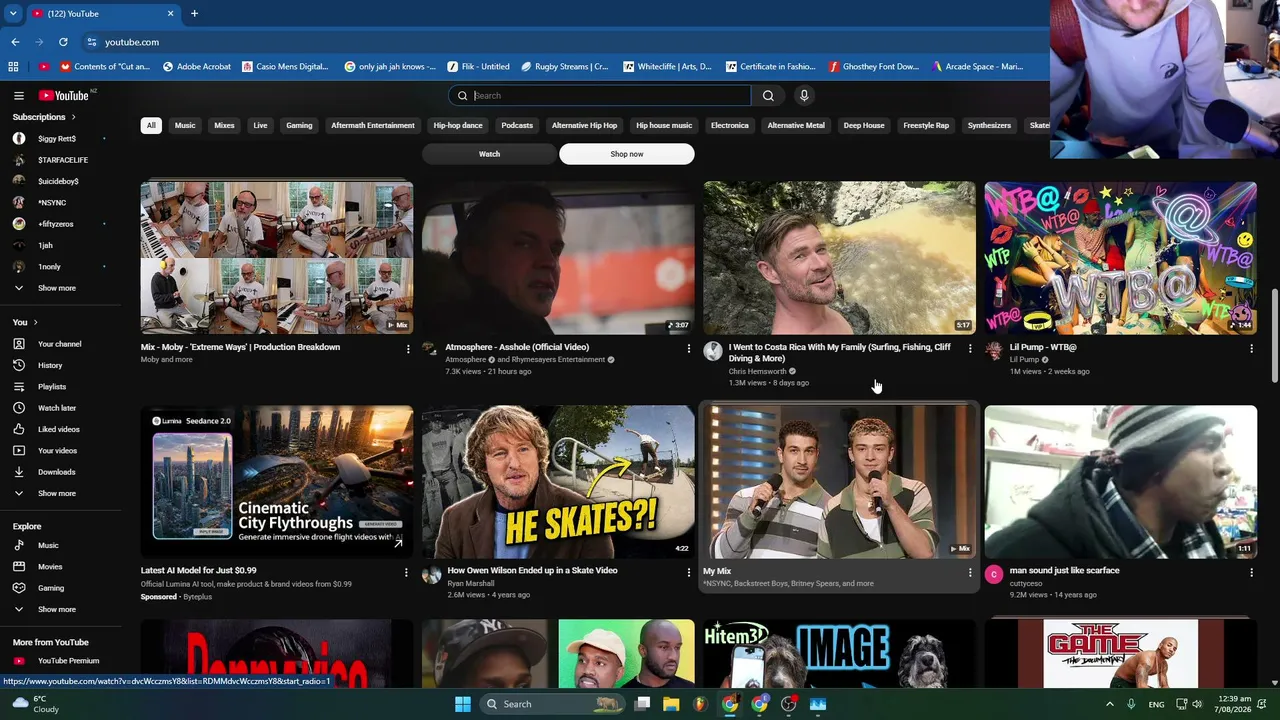The width and height of the screenshot is (1280, 720).
Task: Open the Siggy Rett$ subscription channel
Action: tap(58, 139)
